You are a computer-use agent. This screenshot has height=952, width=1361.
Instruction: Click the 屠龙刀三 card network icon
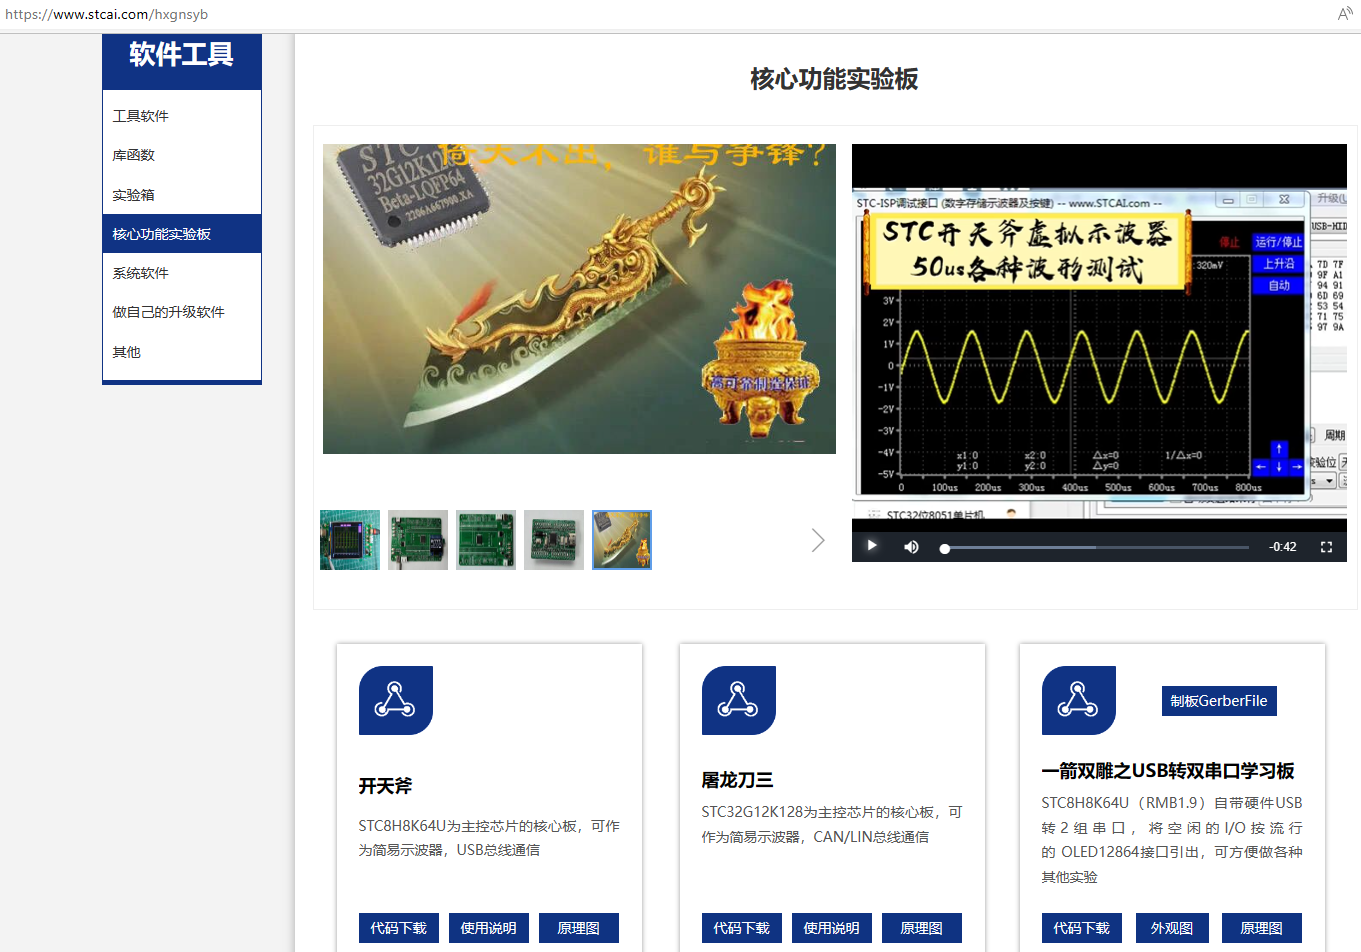739,700
